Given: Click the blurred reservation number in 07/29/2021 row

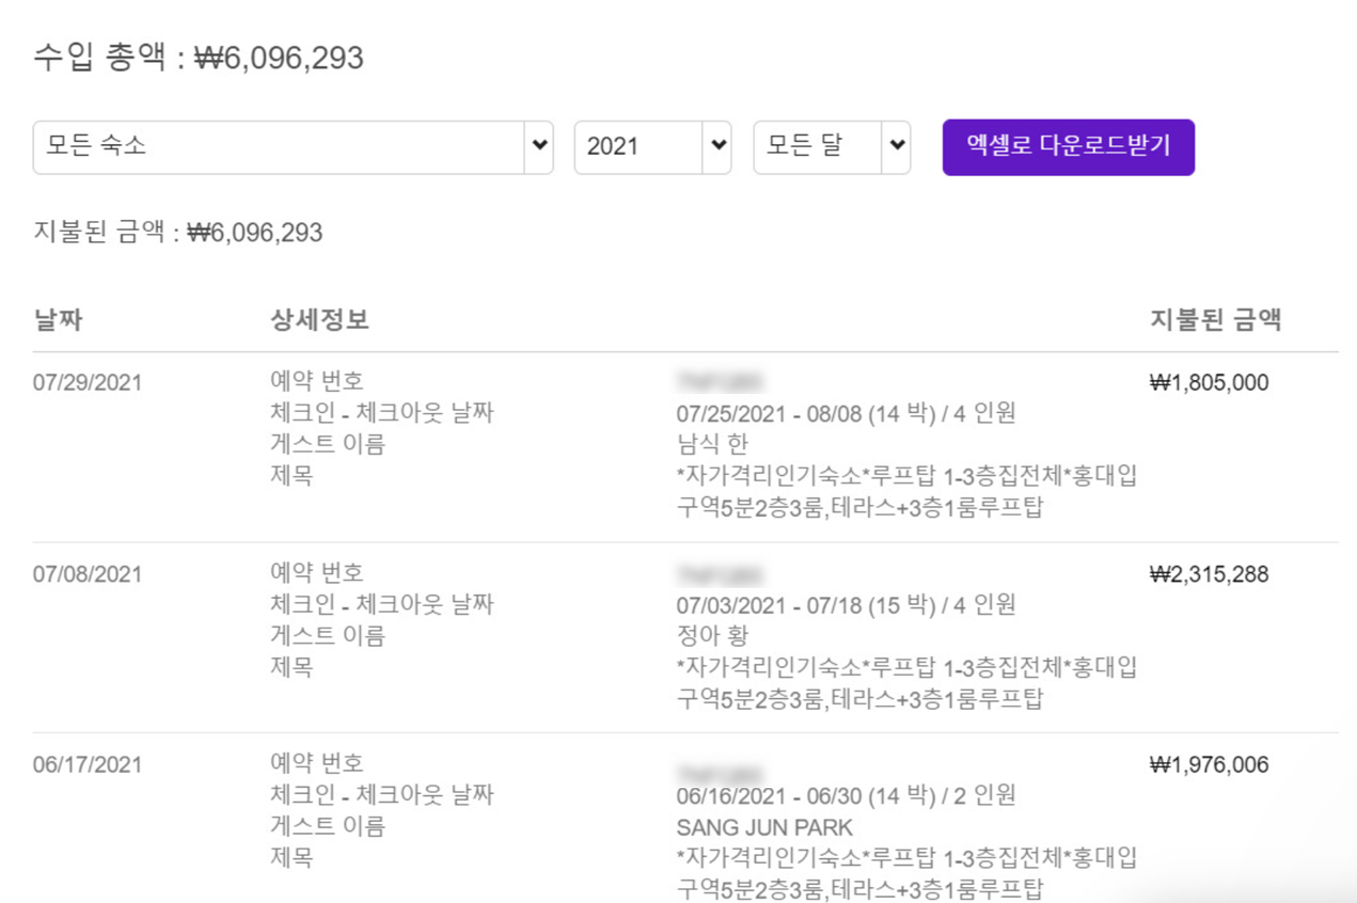Looking at the screenshot, I should (x=719, y=382).
